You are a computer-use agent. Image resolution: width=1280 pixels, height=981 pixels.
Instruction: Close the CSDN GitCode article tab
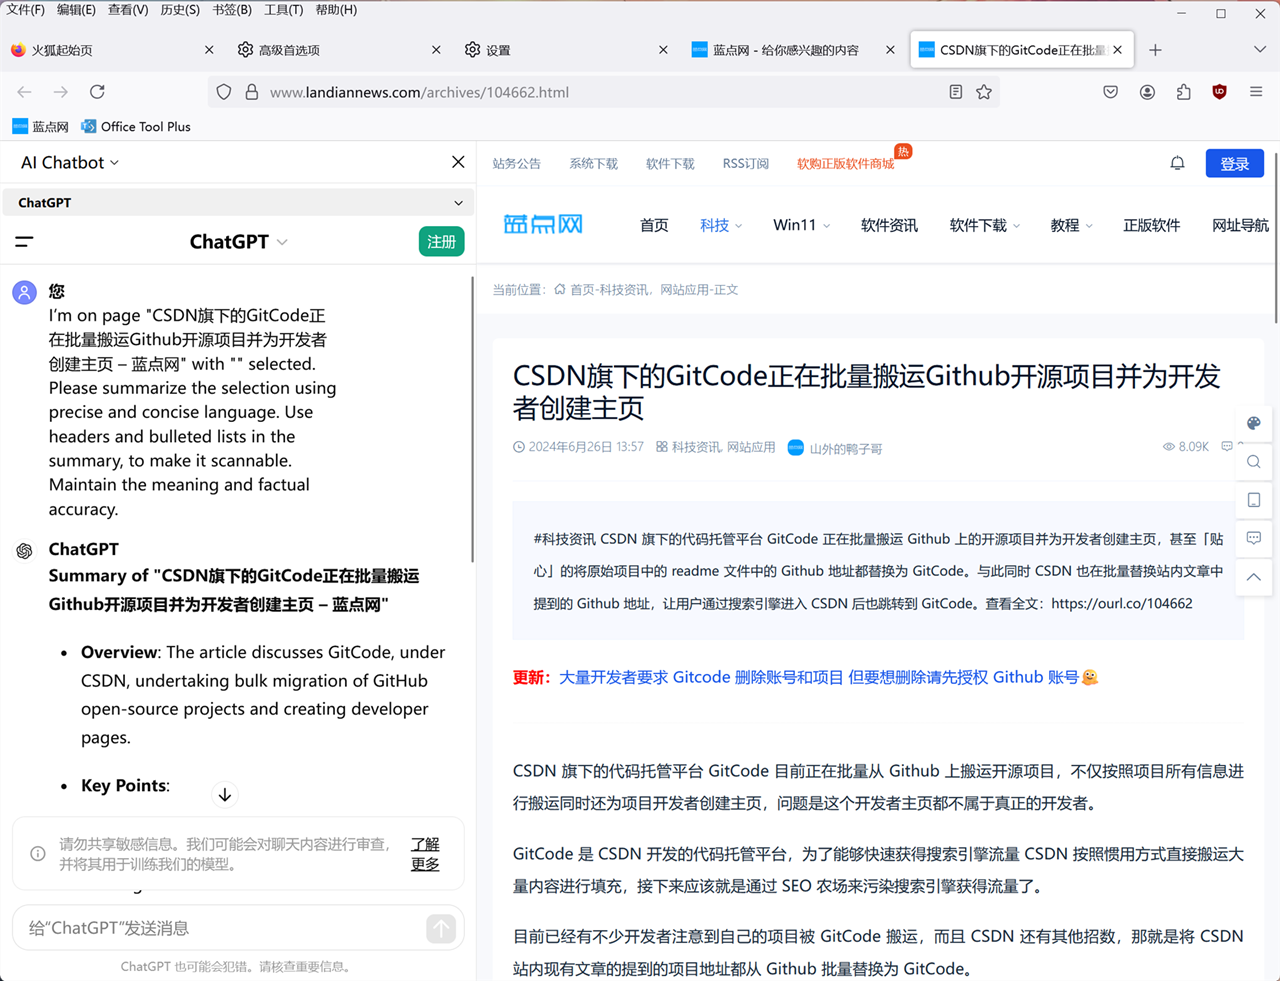(x=1117, y=50)
